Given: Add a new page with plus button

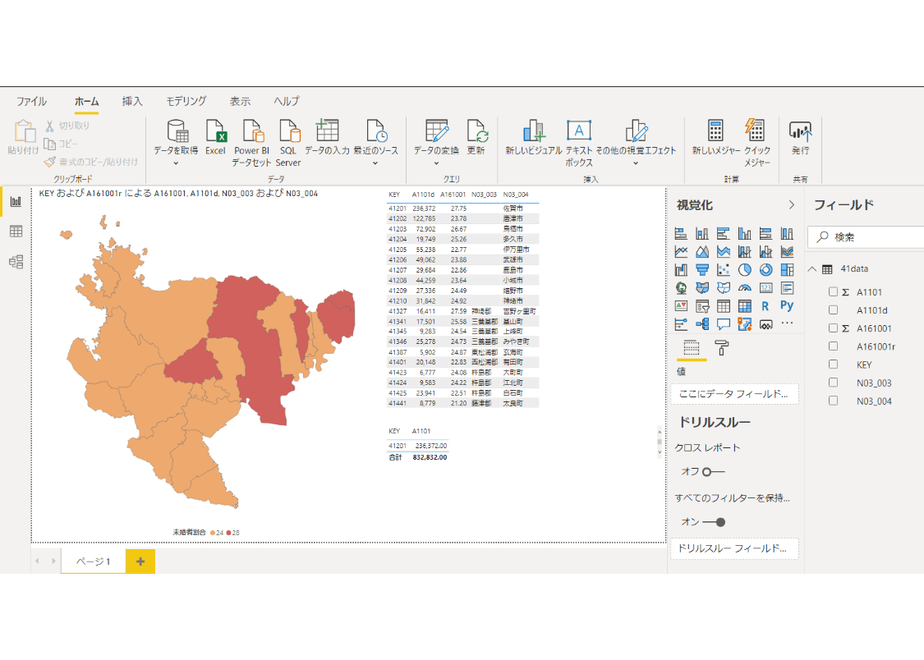Looking at the screenshot, I should pos(140,562).
